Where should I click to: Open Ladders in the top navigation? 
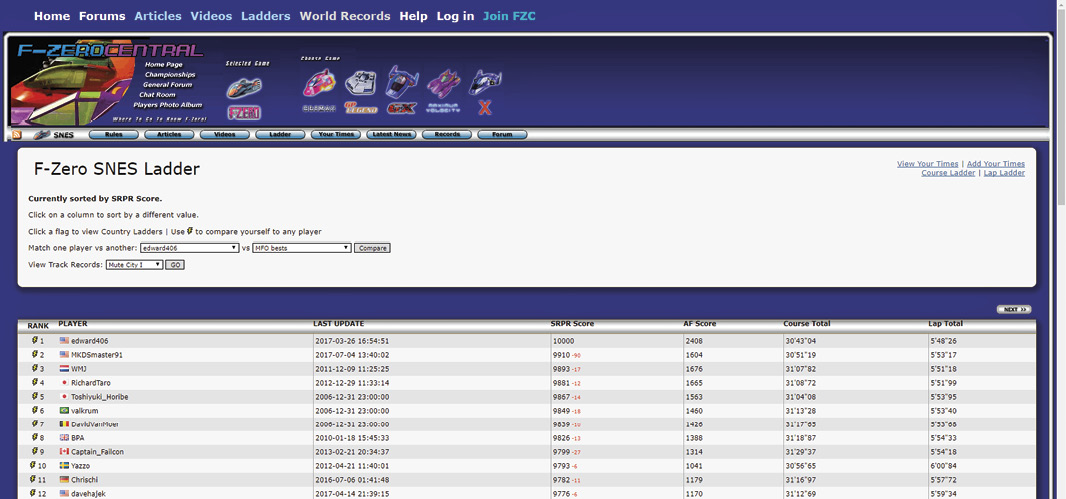click(x=266, y=16)
